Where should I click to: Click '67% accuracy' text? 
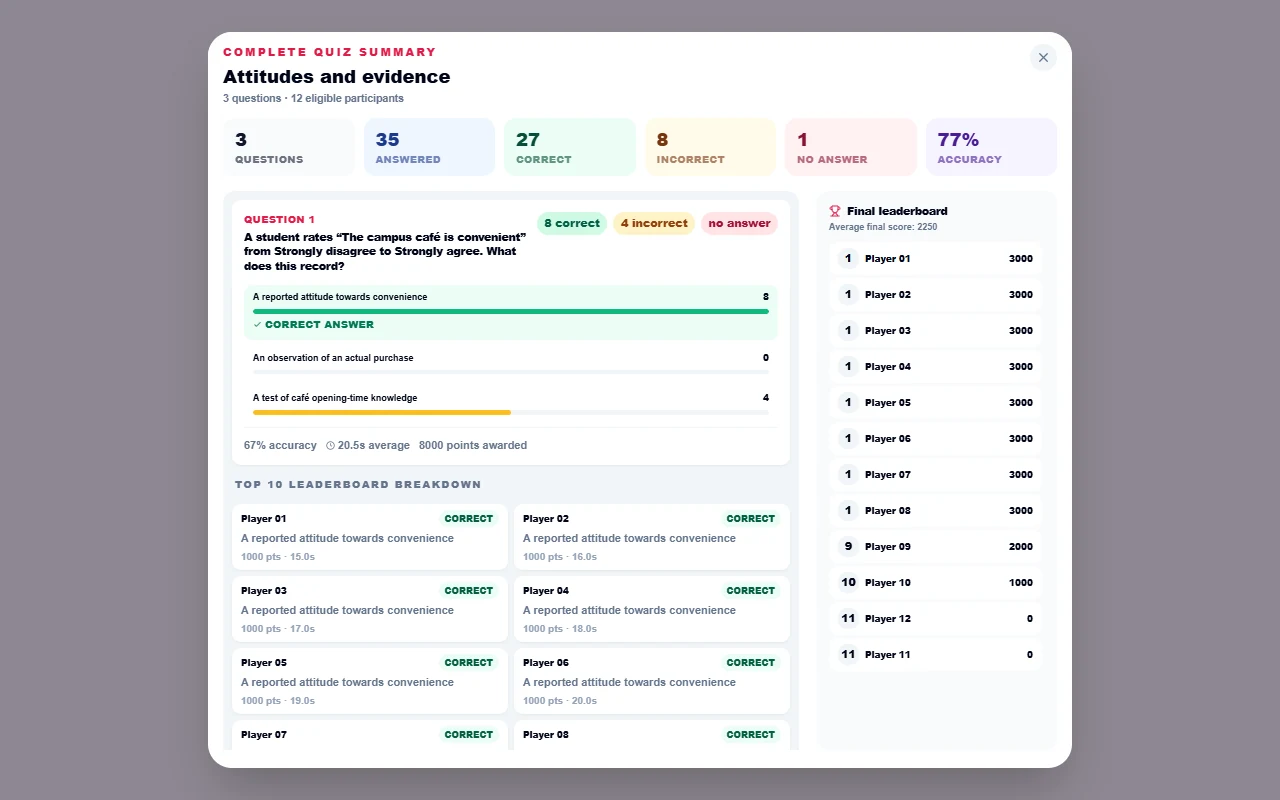coord(280,446)
